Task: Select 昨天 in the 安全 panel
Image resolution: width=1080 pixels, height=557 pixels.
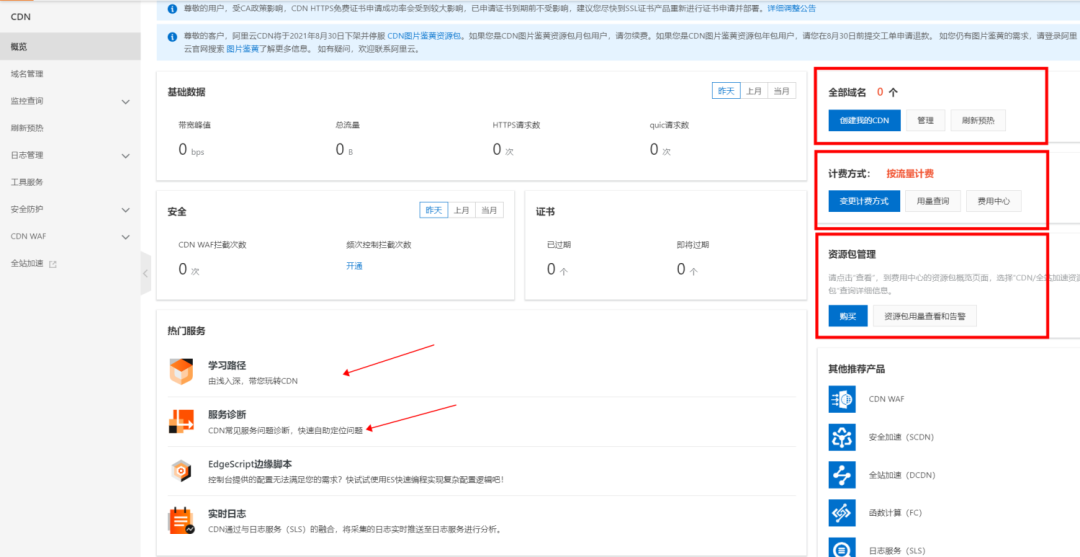Action: pos(434,210)
